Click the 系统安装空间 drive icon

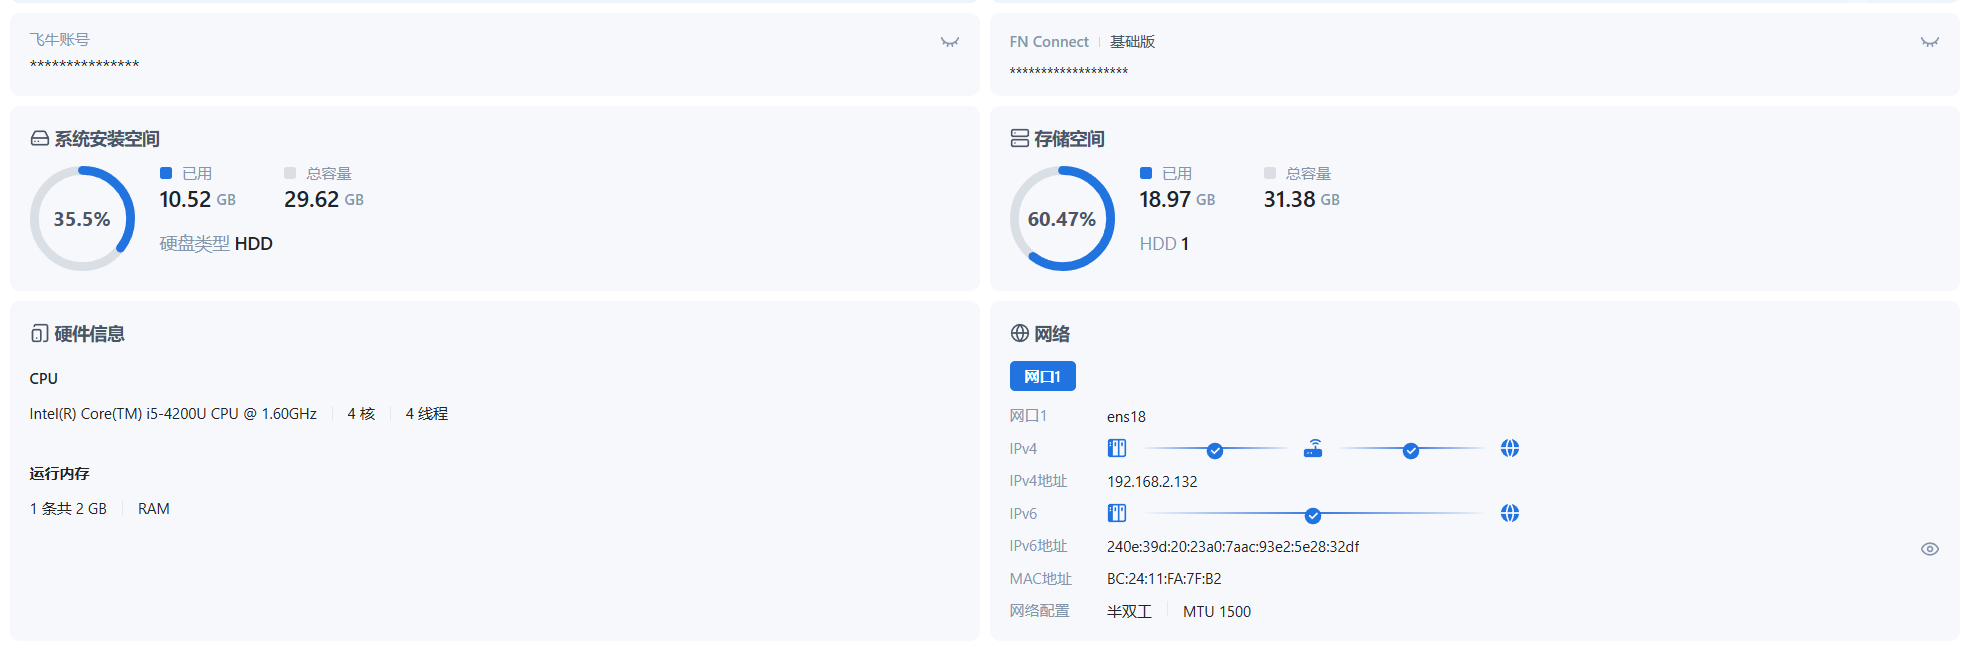pos(40,139)
